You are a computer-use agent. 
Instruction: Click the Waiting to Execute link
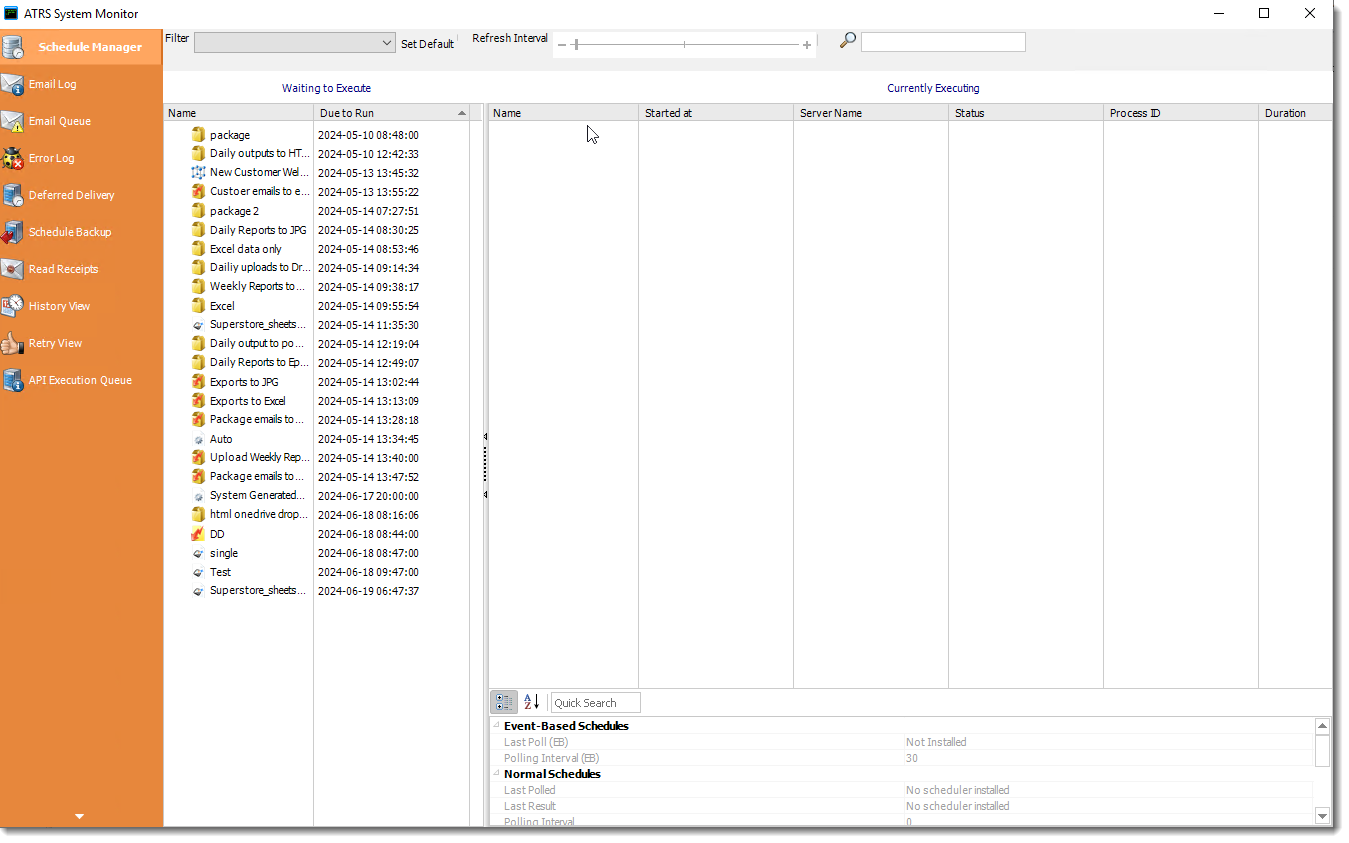tap(326, 88)
